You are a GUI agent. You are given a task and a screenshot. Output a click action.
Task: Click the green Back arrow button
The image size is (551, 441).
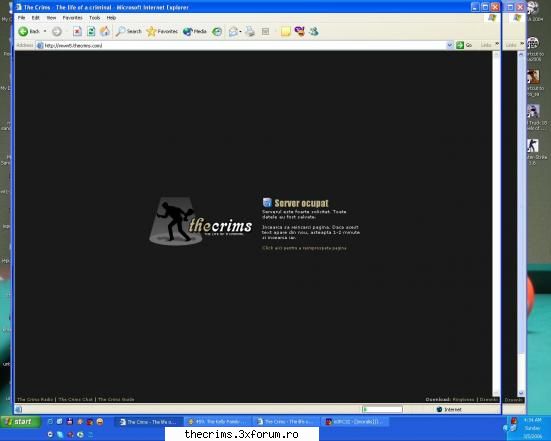[29, 32]
